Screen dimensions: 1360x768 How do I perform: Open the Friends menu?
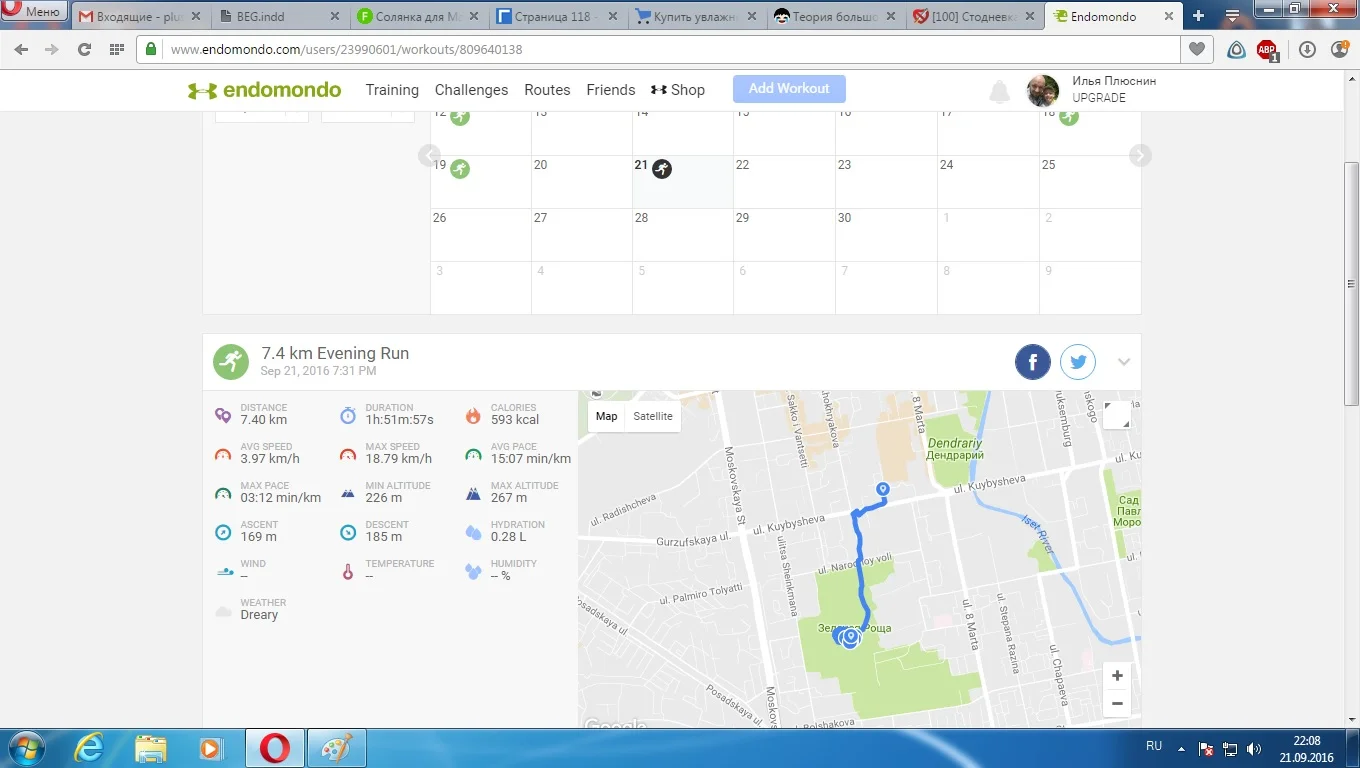click(611, 90)
